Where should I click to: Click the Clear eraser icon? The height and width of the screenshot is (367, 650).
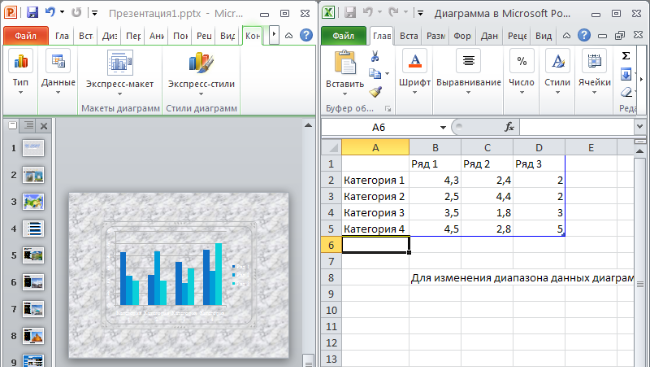626,92
